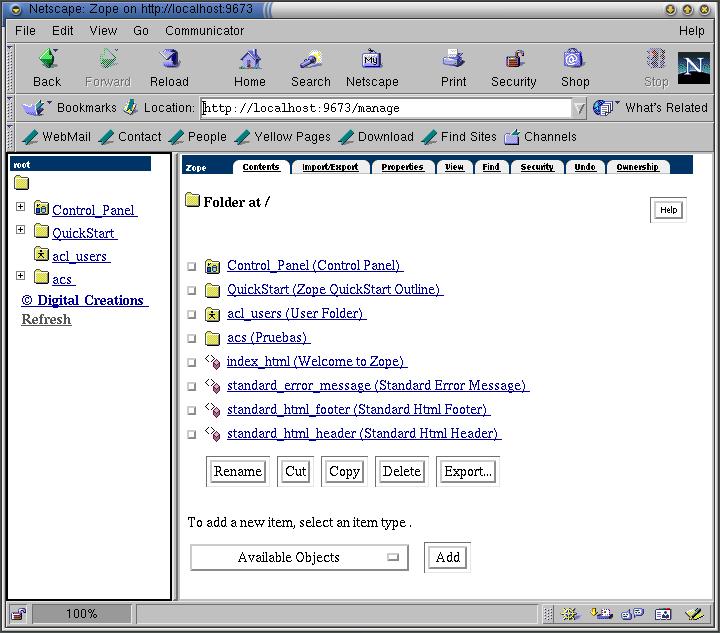Check the standard_error_message checkbox
The width and height of the screenshot is (720, 633).
tap(191, 386)
